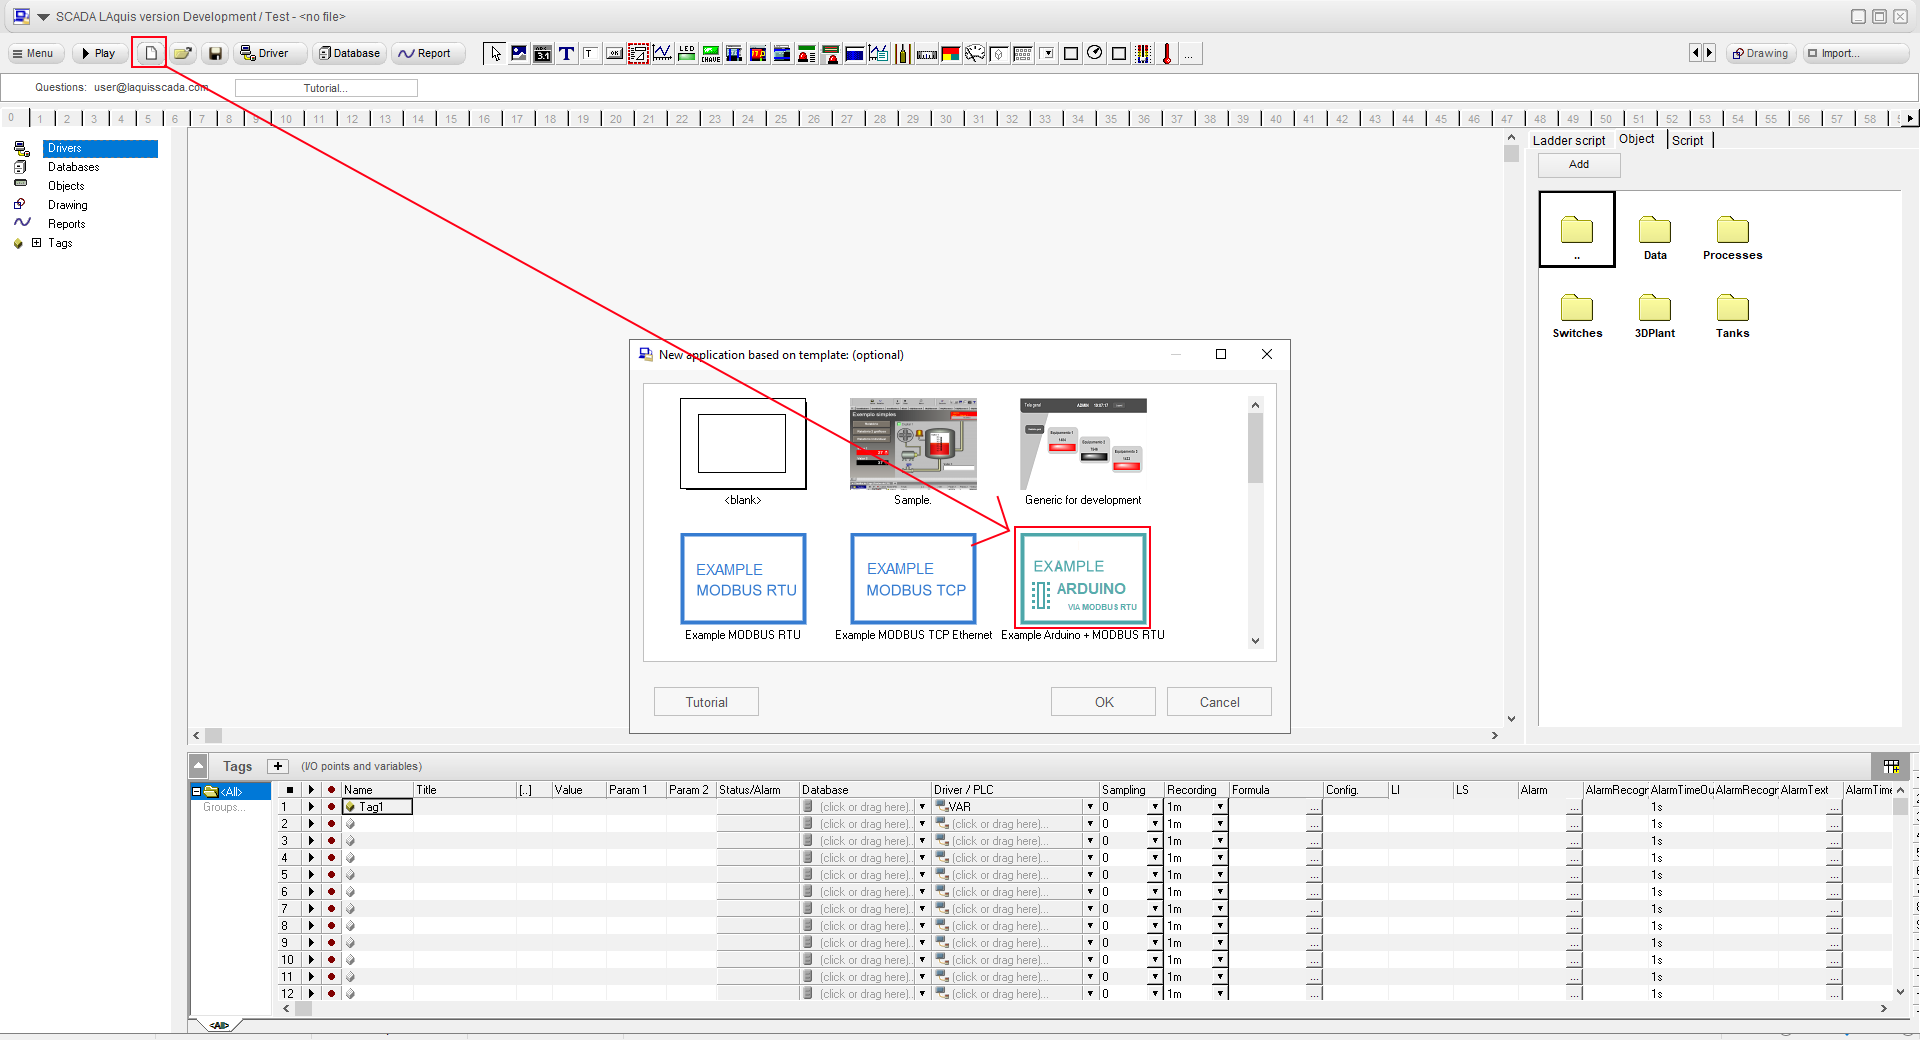The width and height of the screenshot is (1920, 1040).
Task: Collapse the <All> tag group
Action: click(x=197, y=791)
